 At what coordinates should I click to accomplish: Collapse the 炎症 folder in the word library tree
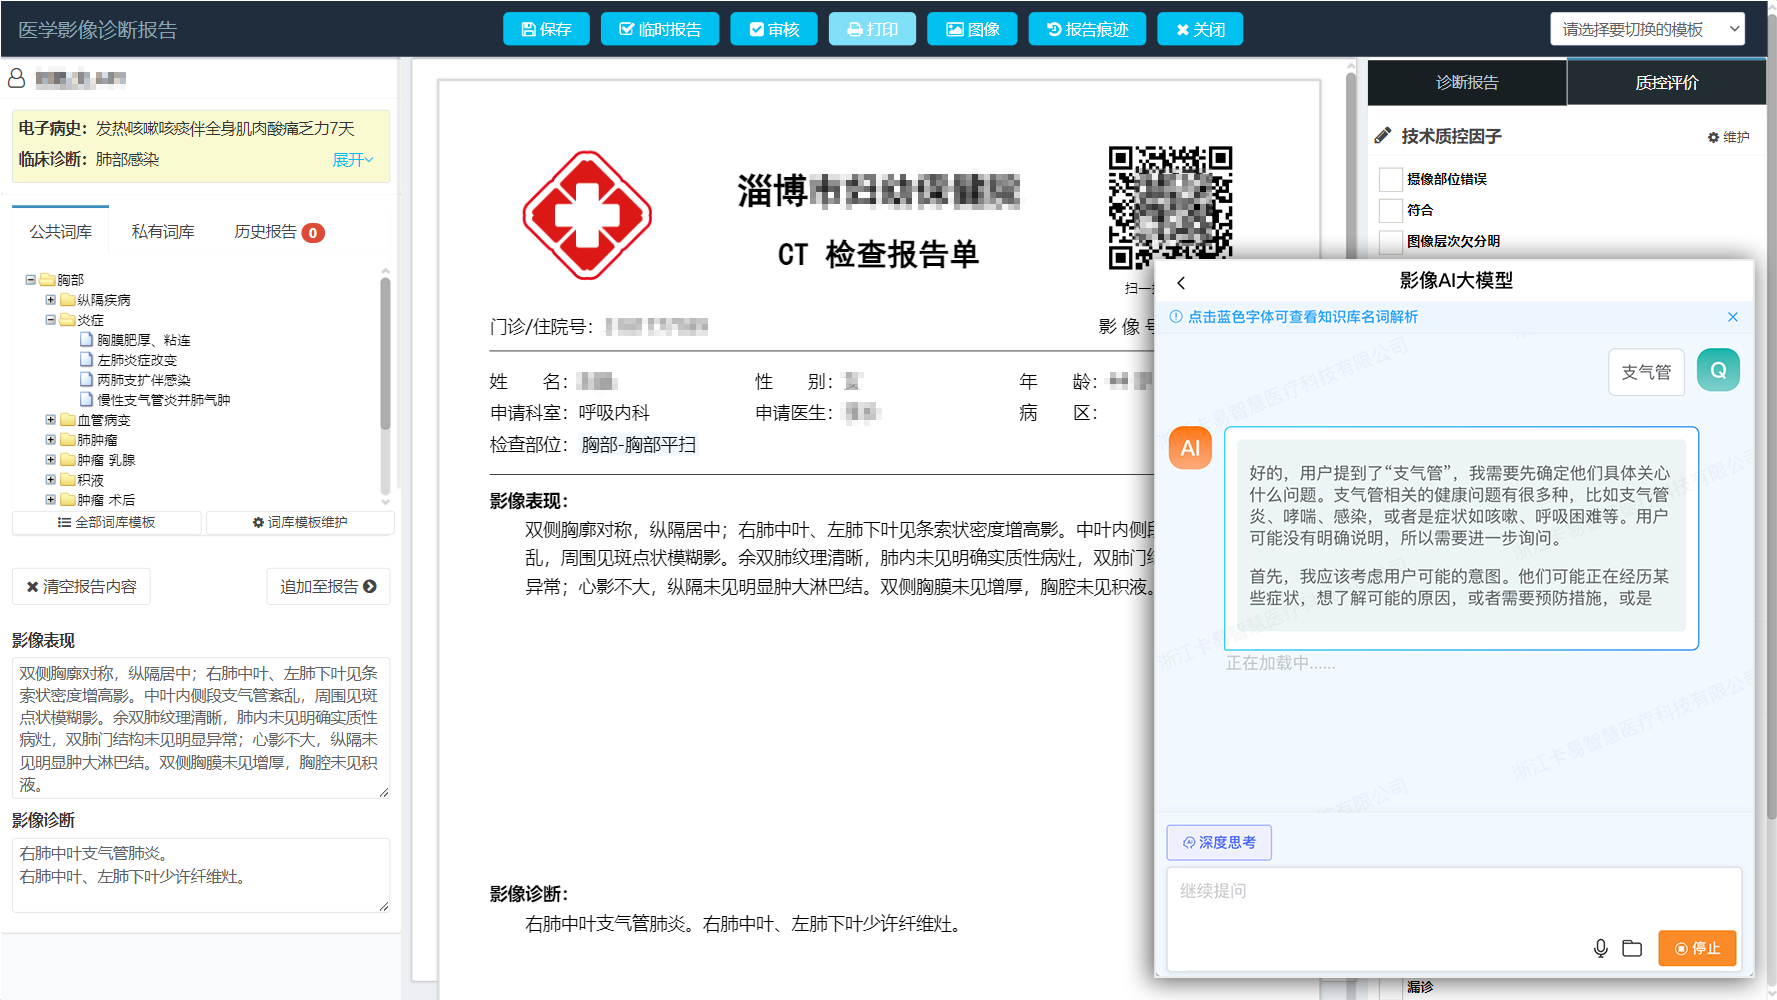50,320
